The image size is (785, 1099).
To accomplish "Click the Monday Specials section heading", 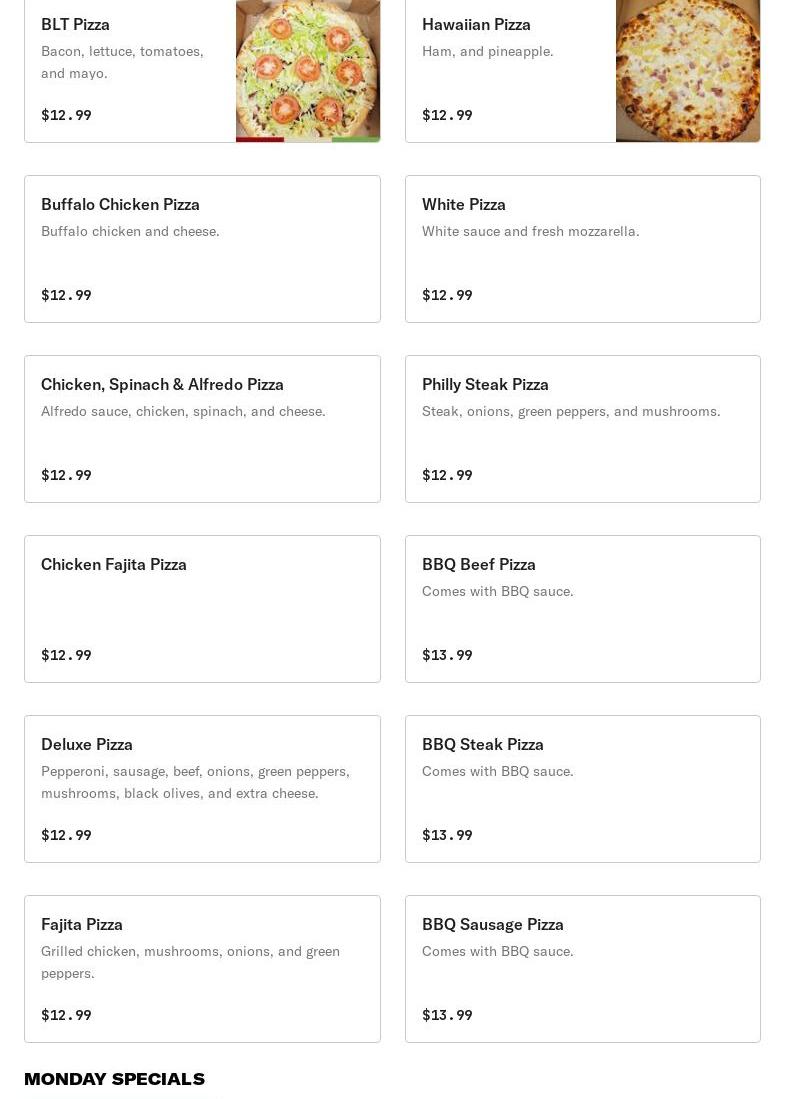I will (114, 1079).
